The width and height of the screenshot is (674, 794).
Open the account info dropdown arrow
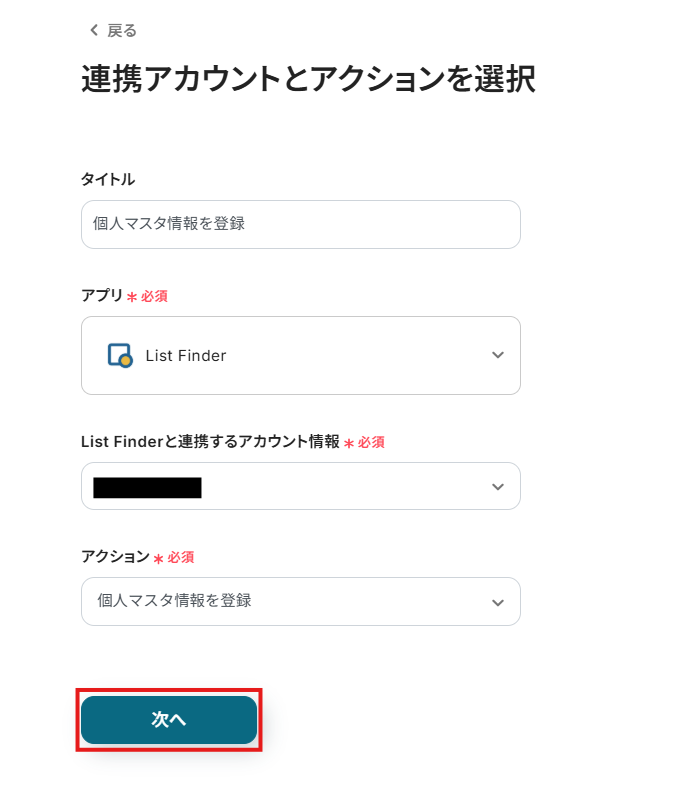point(498,487)
